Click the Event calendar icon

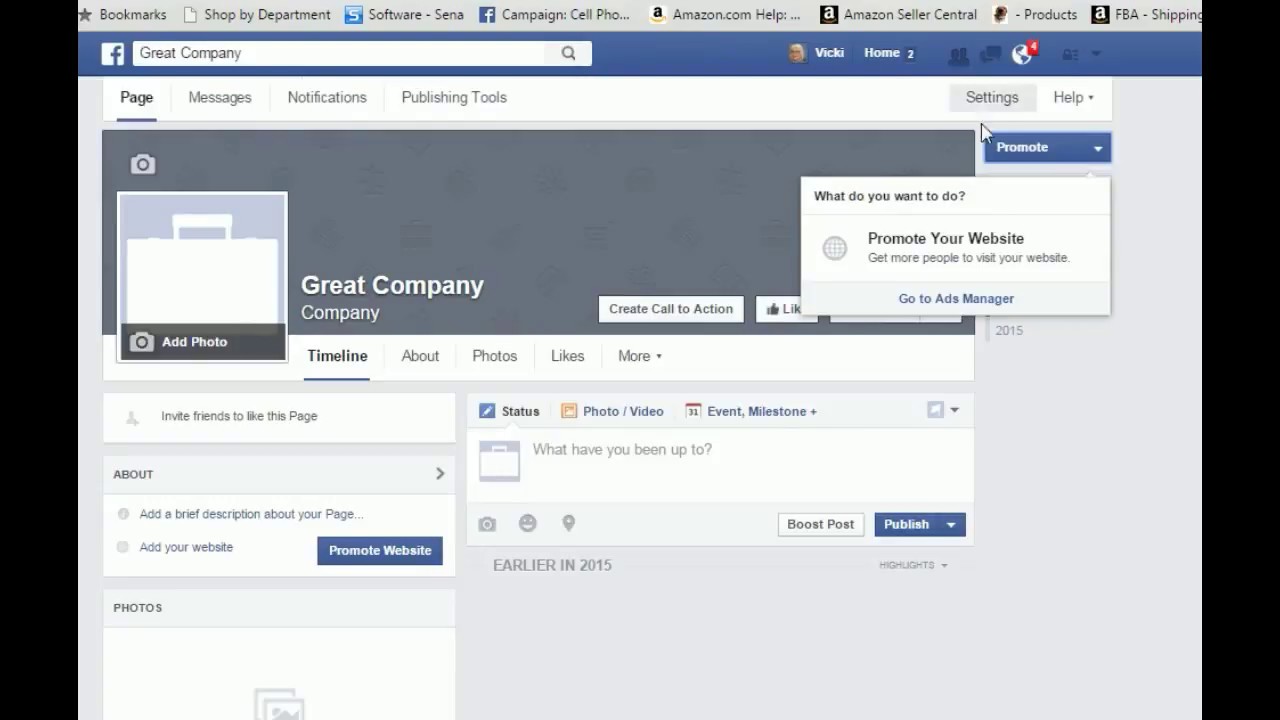point(693,411)
